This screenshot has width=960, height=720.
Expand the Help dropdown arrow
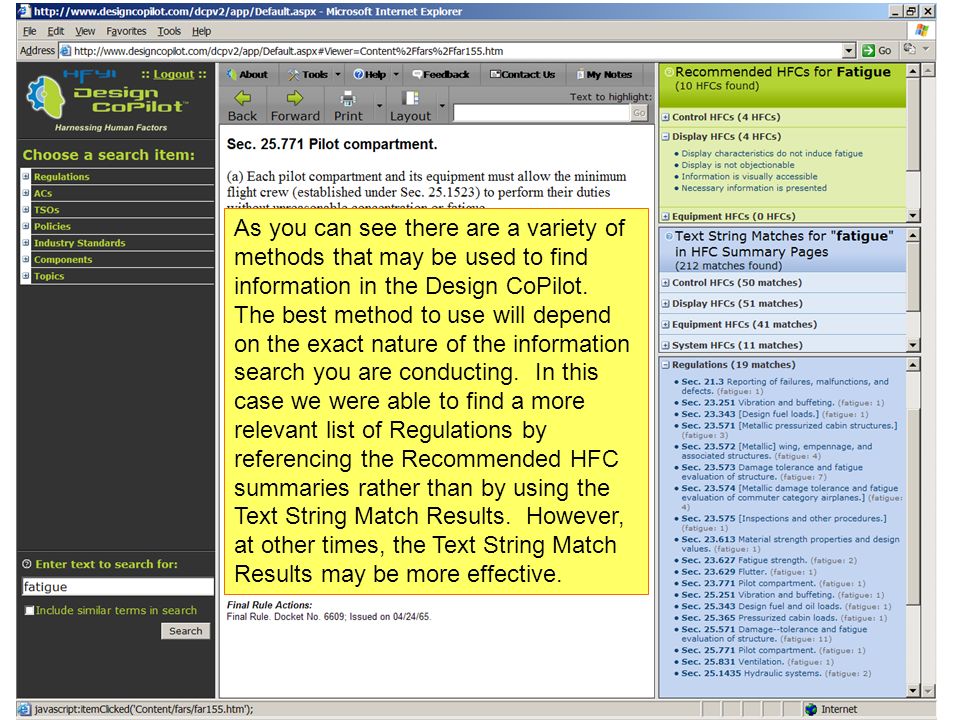pos(396,74)
